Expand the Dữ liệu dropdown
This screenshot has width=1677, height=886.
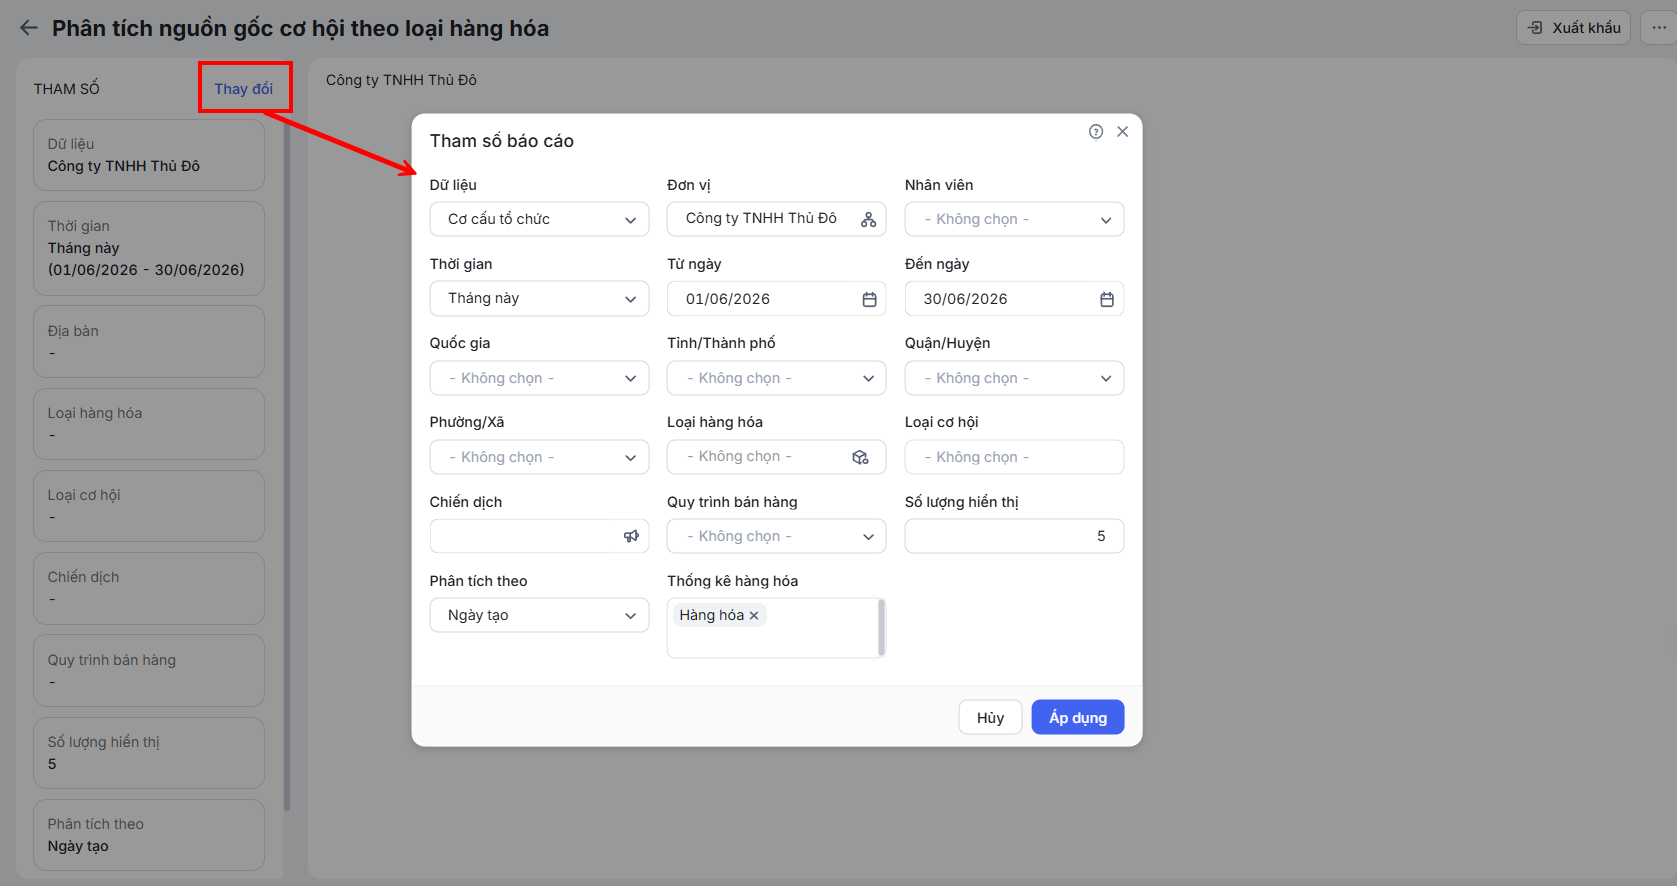point(539,219)
